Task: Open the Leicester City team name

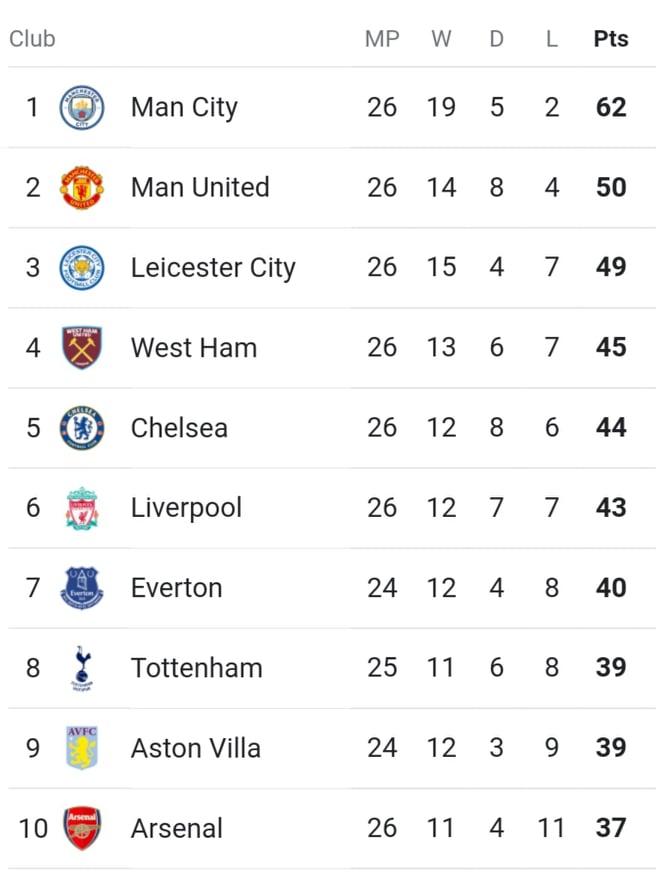Action: point(213,268)
